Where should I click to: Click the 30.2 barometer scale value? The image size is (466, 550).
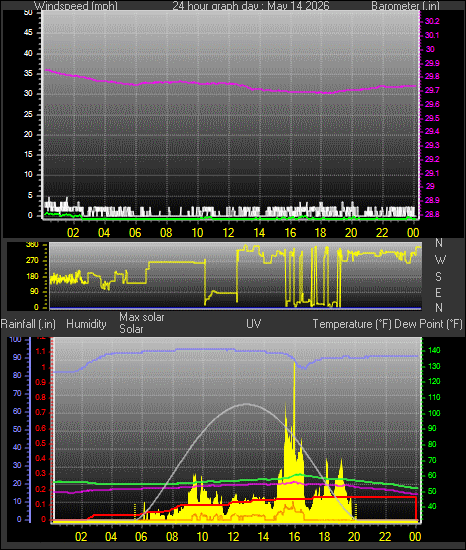click(x=432, y=21)
